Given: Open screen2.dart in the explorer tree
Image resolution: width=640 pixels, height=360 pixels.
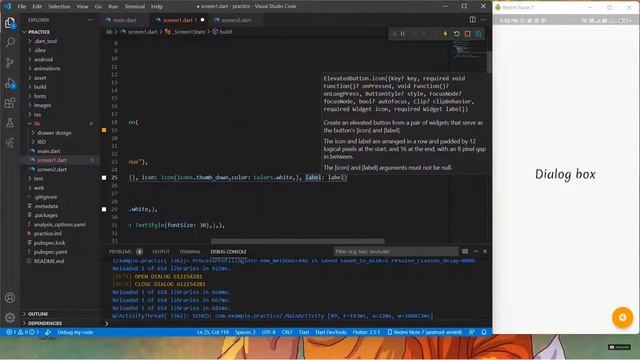Looking at the screenshot, I should coord(51,170).
